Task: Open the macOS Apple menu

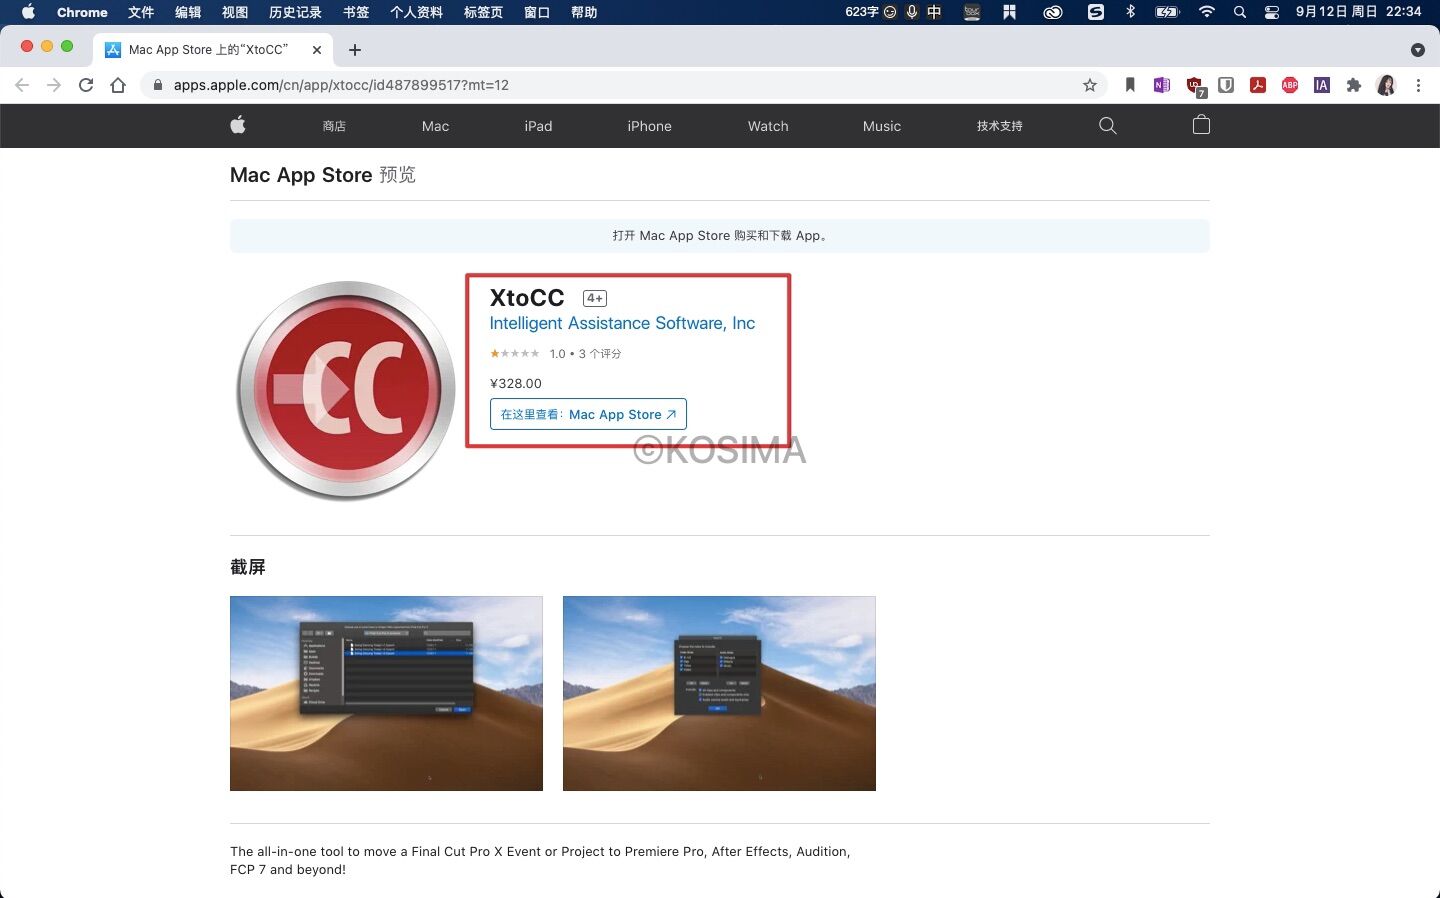Action: (28, 12)
